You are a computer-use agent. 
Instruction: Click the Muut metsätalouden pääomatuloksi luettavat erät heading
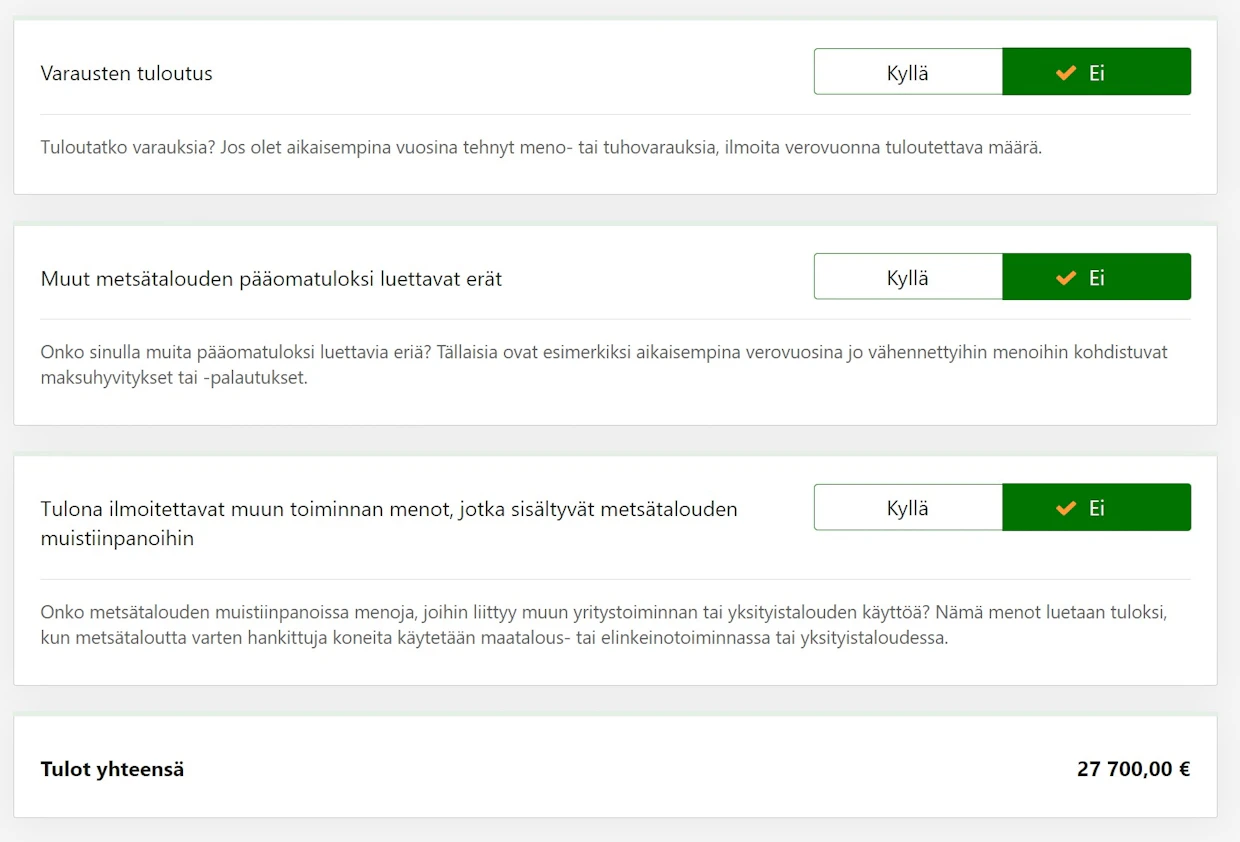[x=271, y=279]
